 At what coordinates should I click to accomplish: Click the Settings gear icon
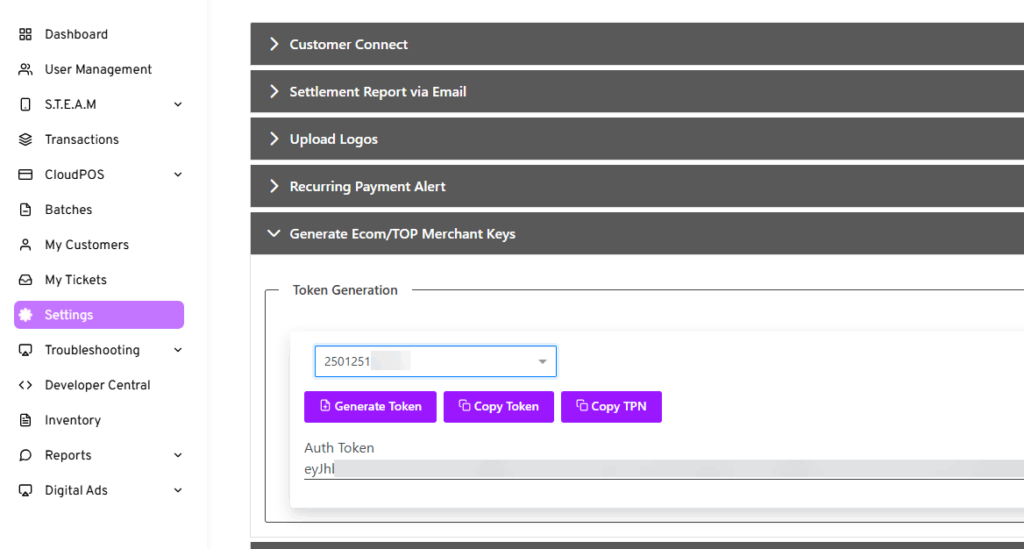coord(26,315)
